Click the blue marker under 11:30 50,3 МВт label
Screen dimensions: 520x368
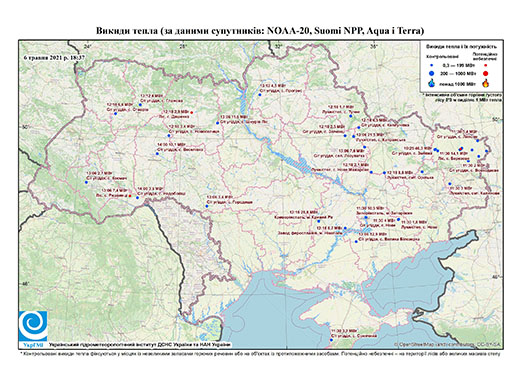tap(366, 218)
